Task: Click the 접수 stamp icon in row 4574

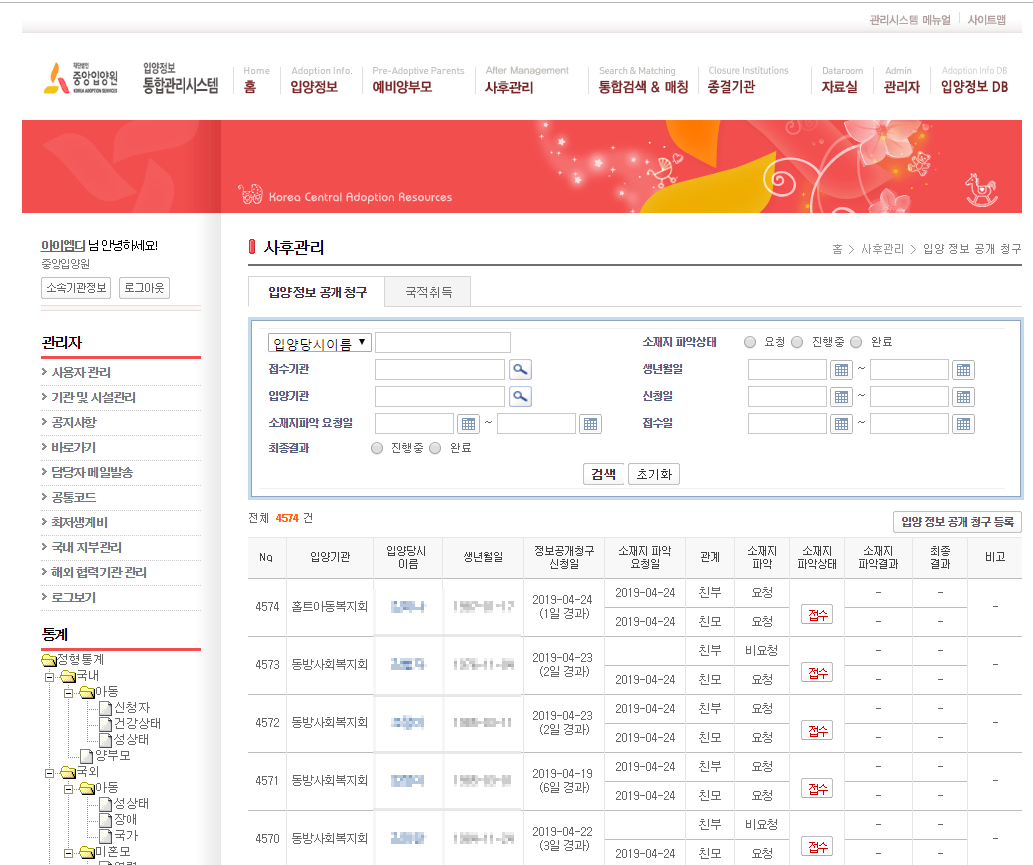Action: (817, 614)
